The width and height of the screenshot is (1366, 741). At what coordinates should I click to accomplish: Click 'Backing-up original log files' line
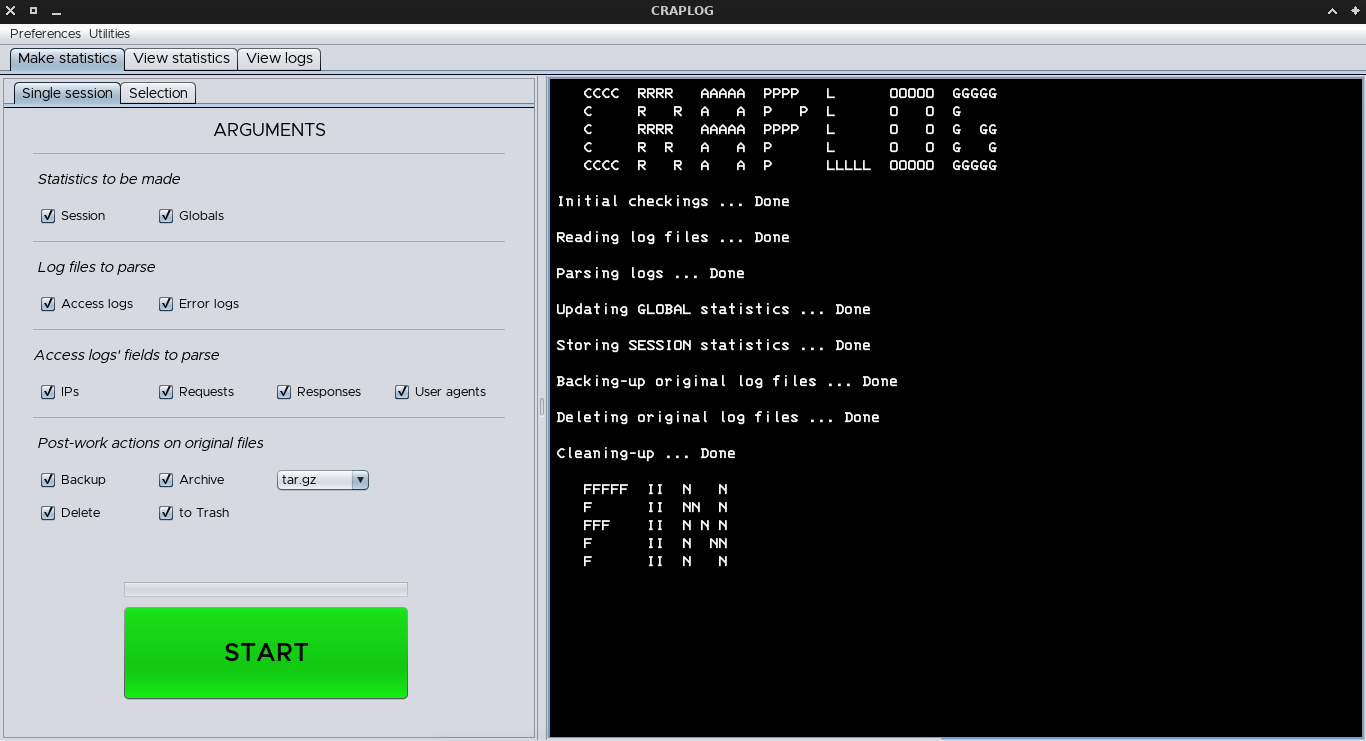tap(727, 382)
